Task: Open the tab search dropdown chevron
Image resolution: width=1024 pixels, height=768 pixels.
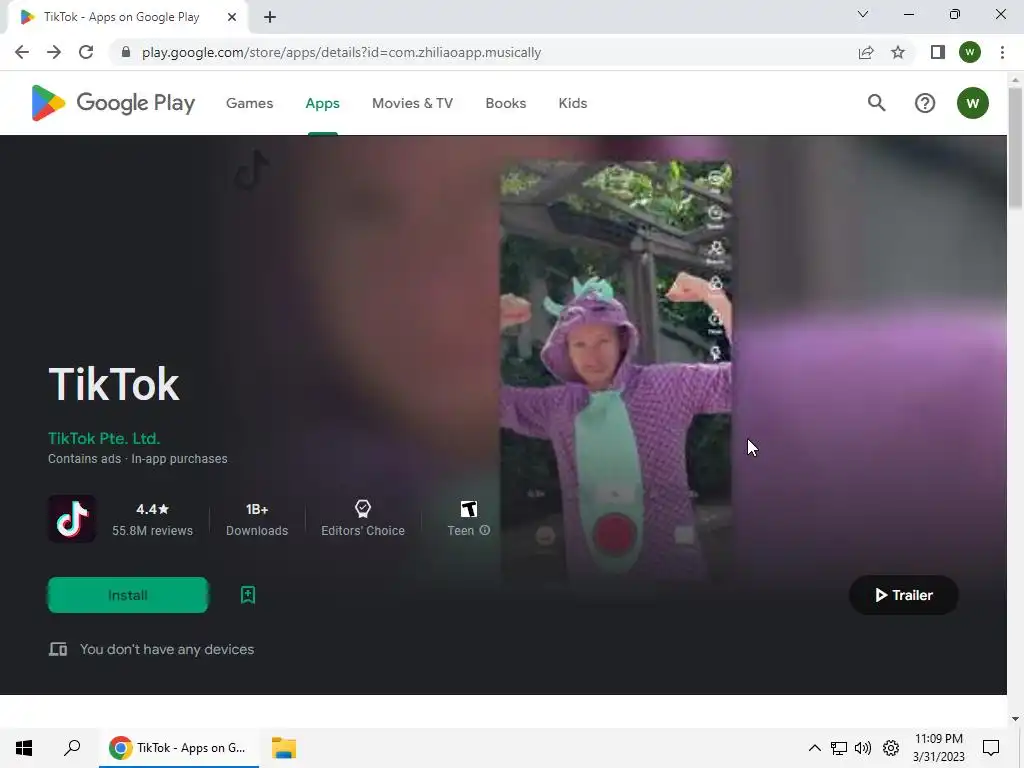Action: click(x=863, y=14)
